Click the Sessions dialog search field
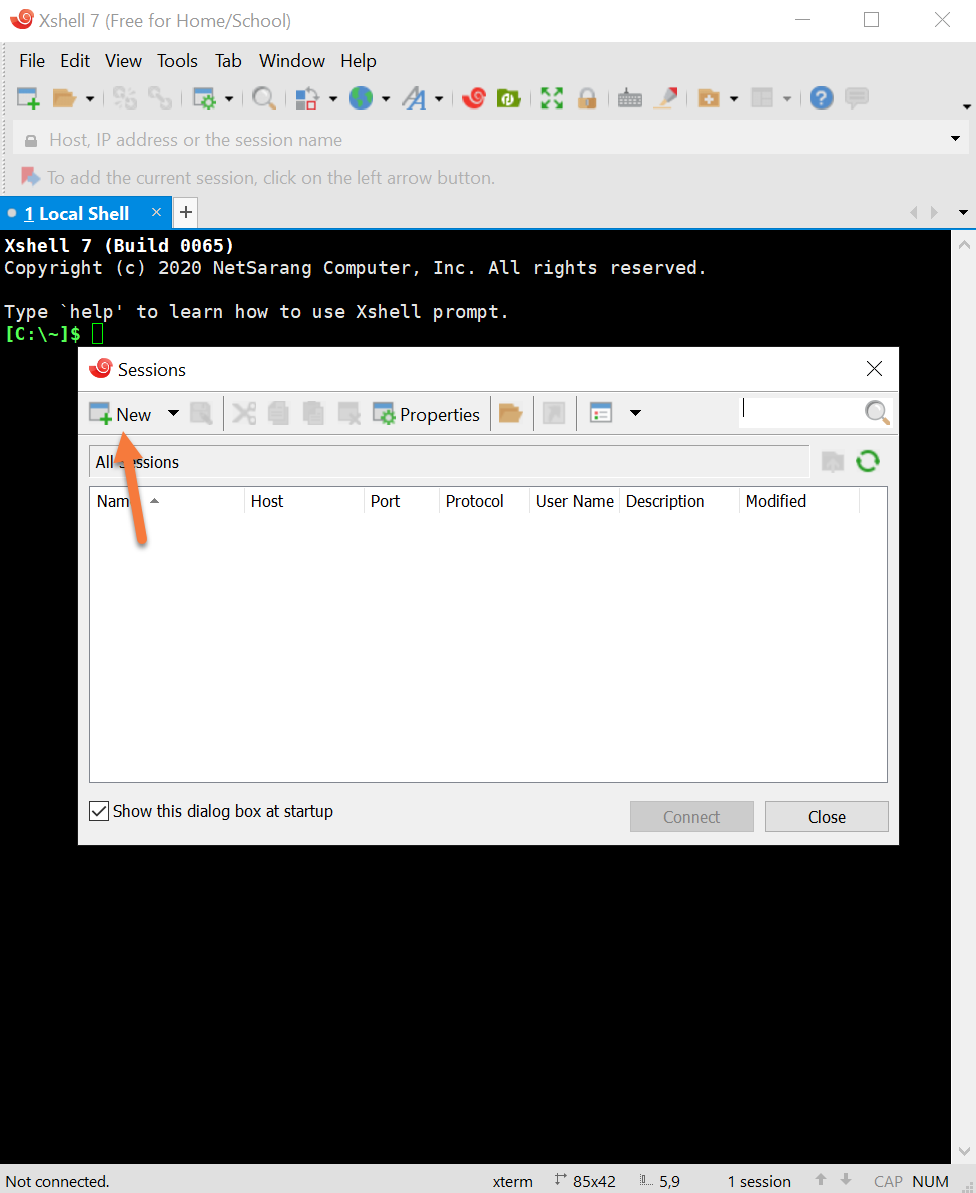Screen dimensions: 976x1193 (800, 412)
